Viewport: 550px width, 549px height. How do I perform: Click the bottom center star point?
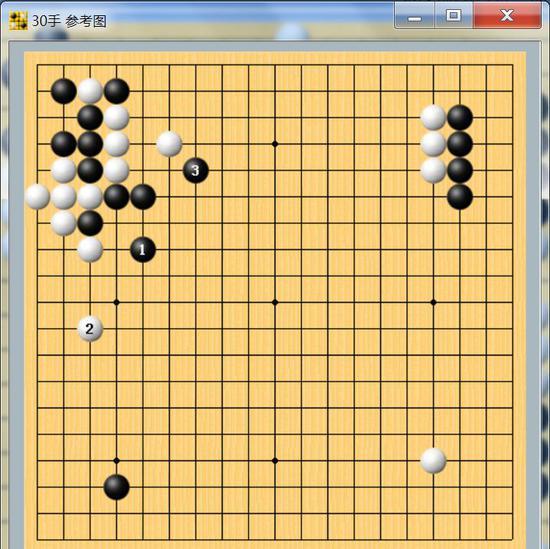coord(275,461)
